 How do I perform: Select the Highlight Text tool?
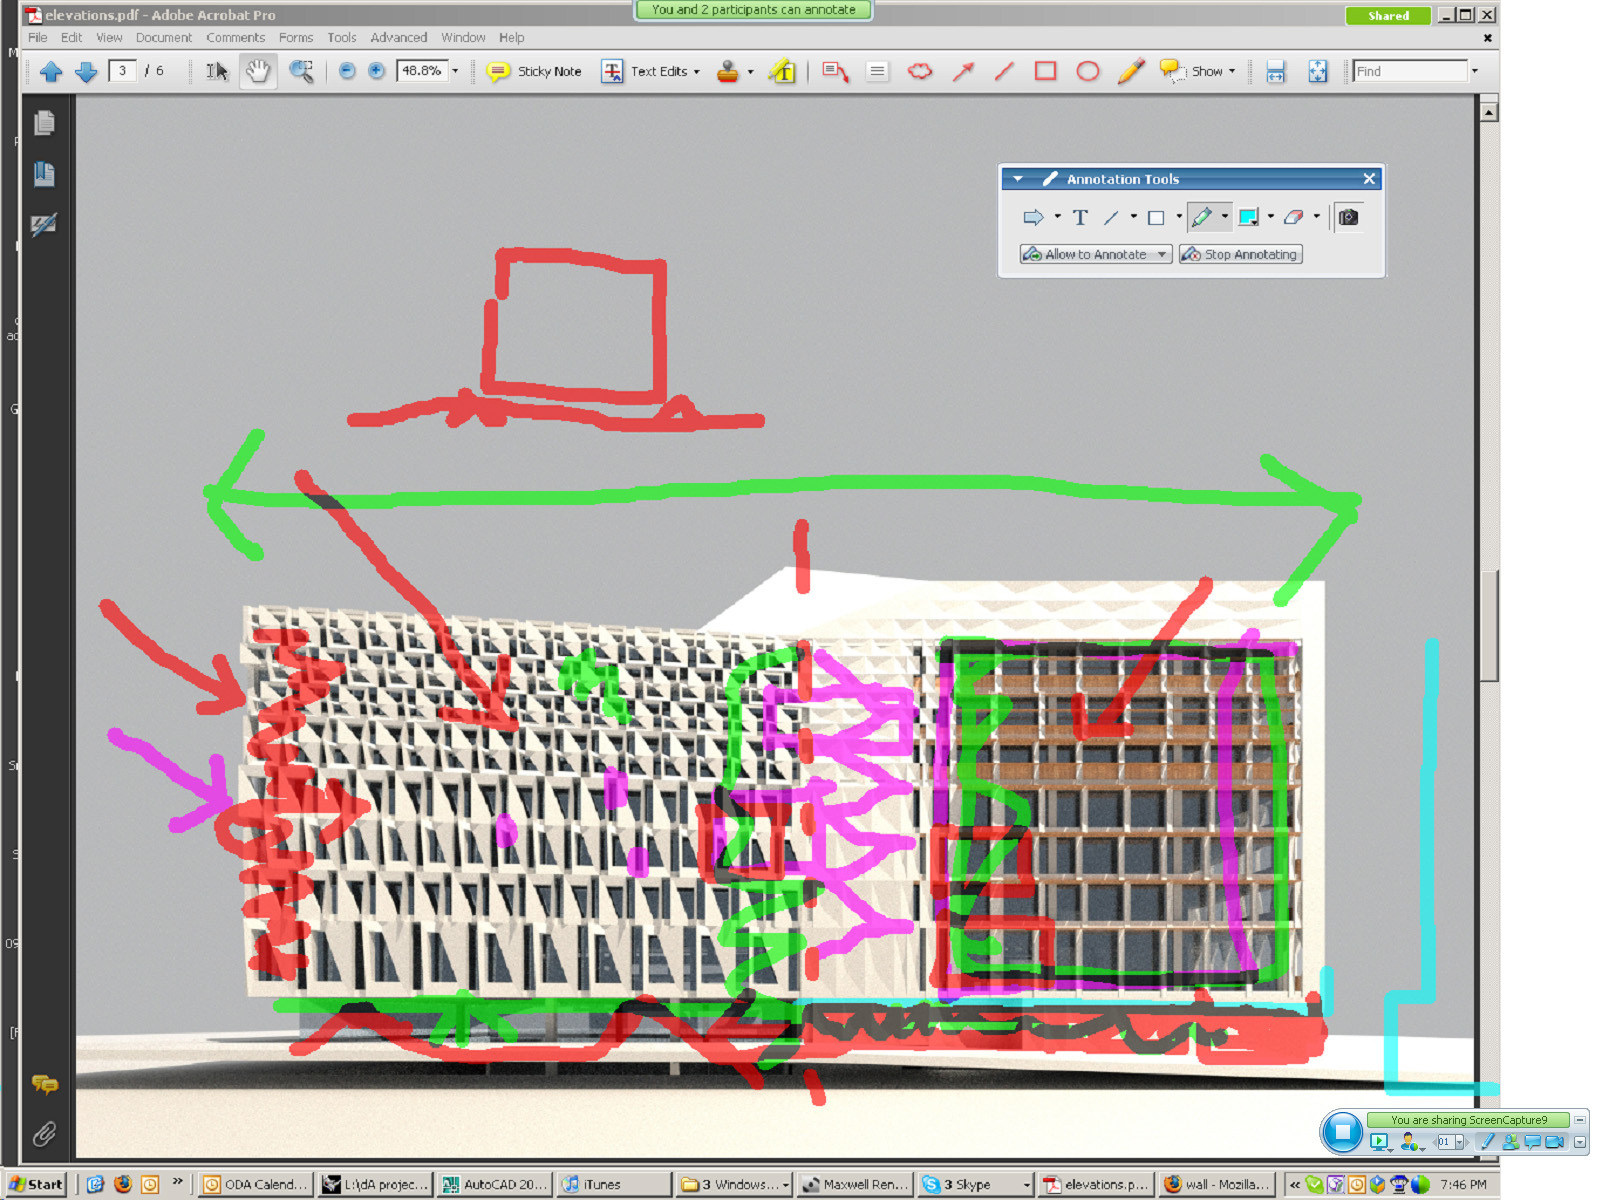point(782,71)
